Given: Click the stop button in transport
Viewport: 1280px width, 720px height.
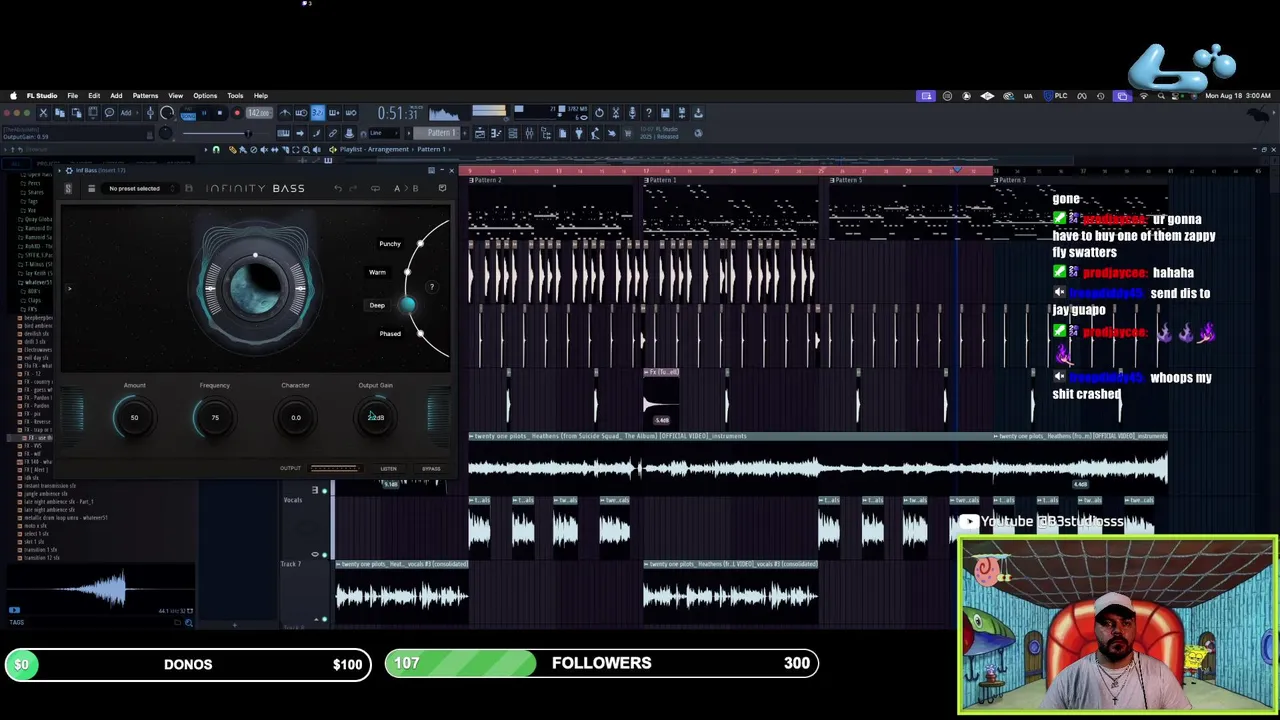Looking at the screenshot, I should 220,112.
